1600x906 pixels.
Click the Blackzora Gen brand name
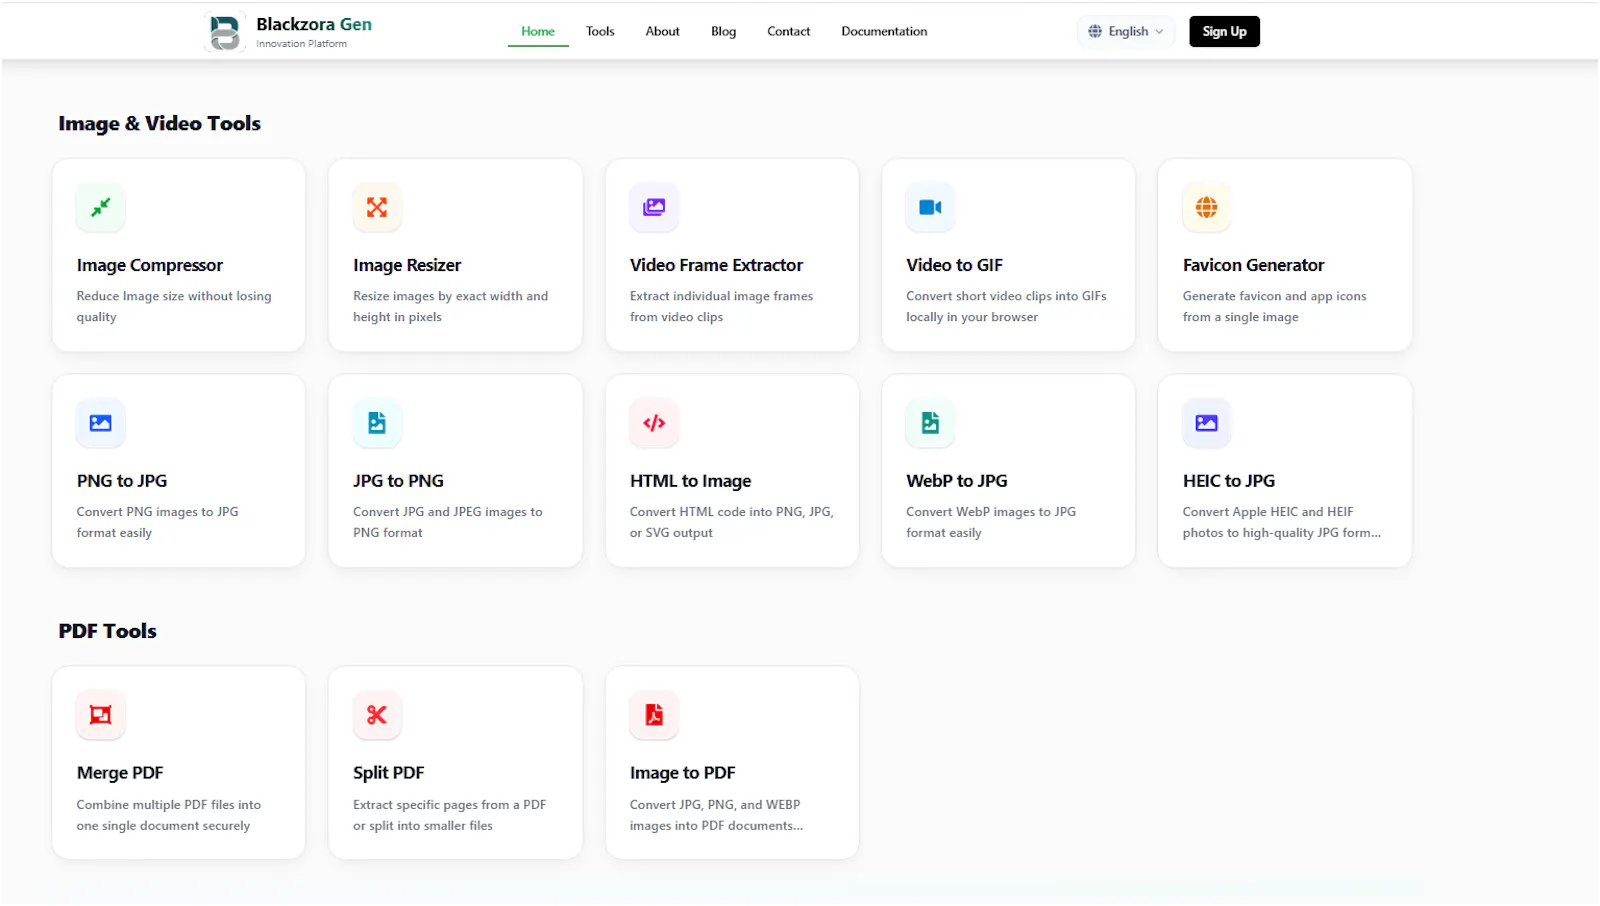[314, 24]
